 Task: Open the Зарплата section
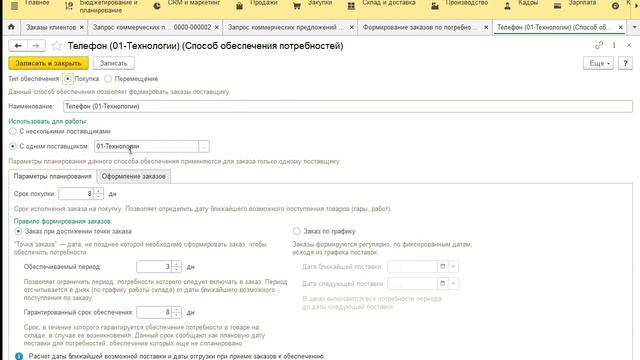575,4
